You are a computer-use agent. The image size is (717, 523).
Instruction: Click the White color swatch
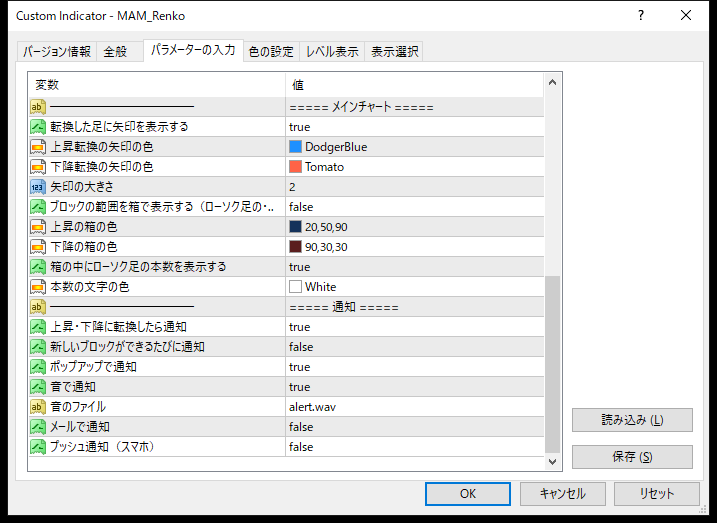point(295,287)
